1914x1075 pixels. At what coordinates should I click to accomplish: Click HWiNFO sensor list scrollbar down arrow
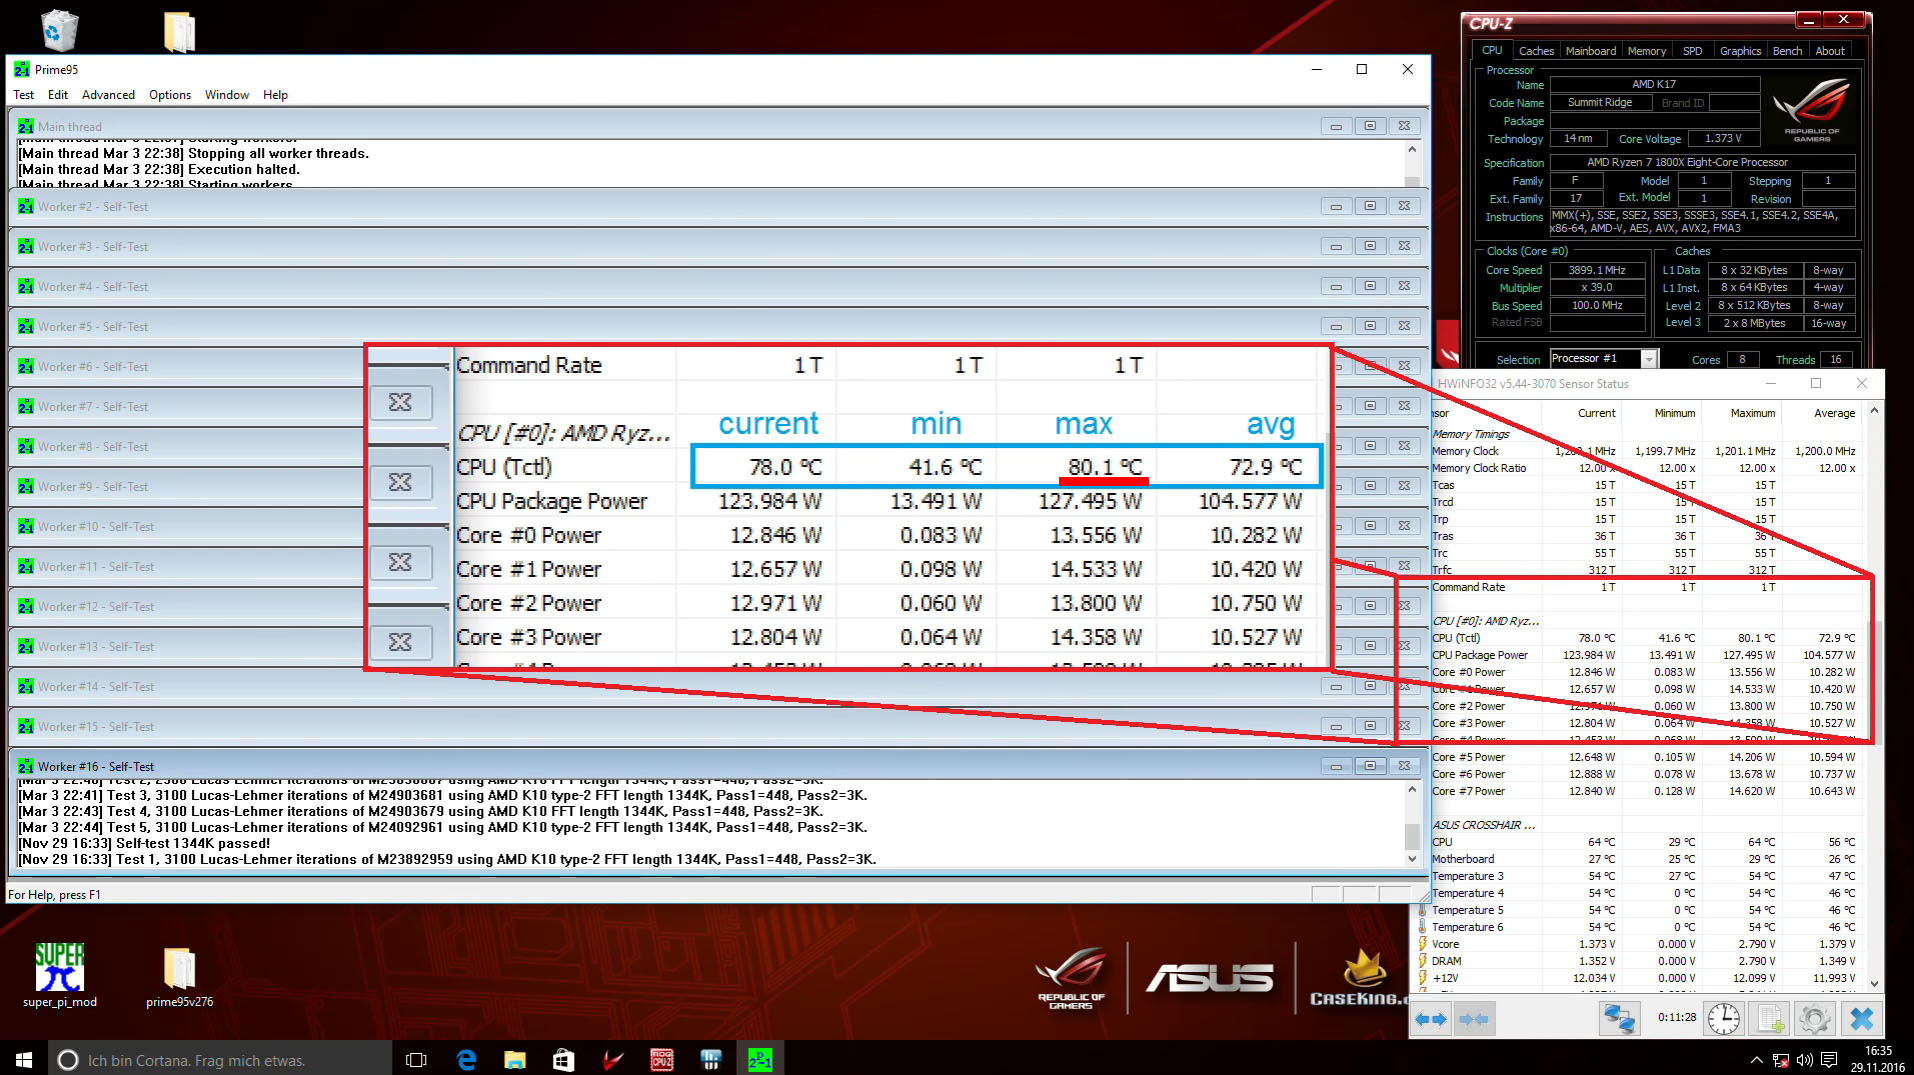pyautogui.click(x=1874, y=984)
